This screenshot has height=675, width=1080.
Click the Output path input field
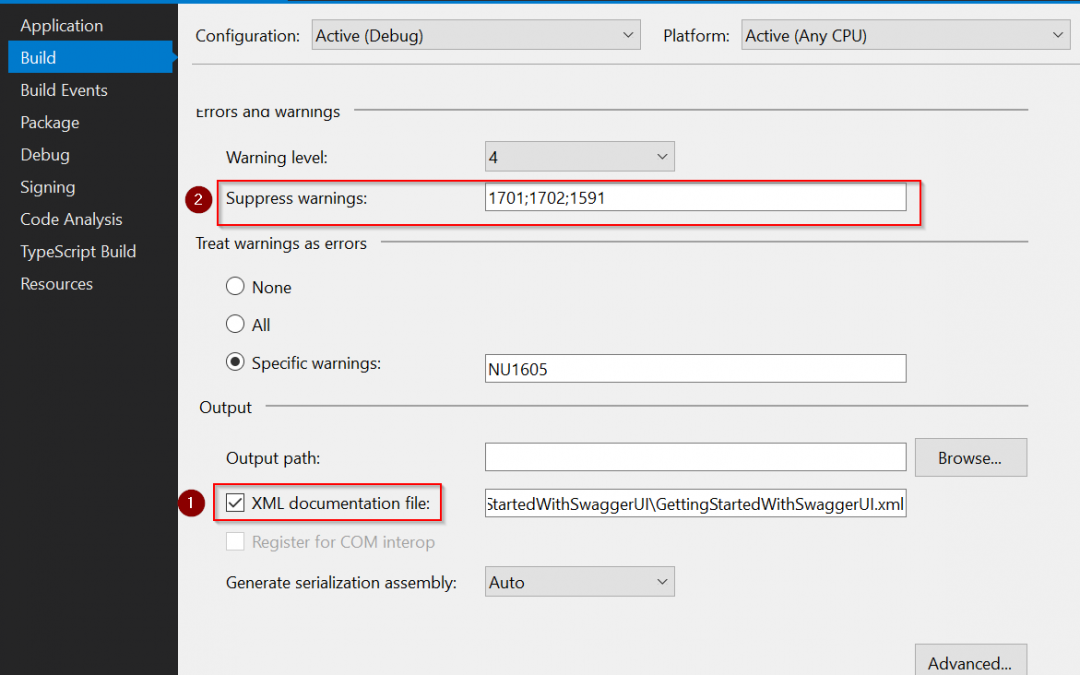[695, 458]
